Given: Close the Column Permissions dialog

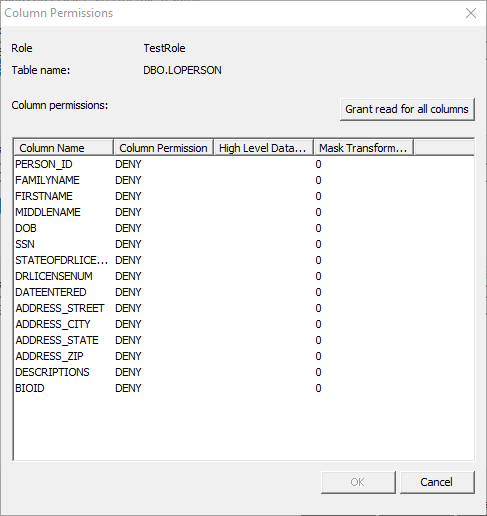Looking at the screenshot, I should coord(471,13).
